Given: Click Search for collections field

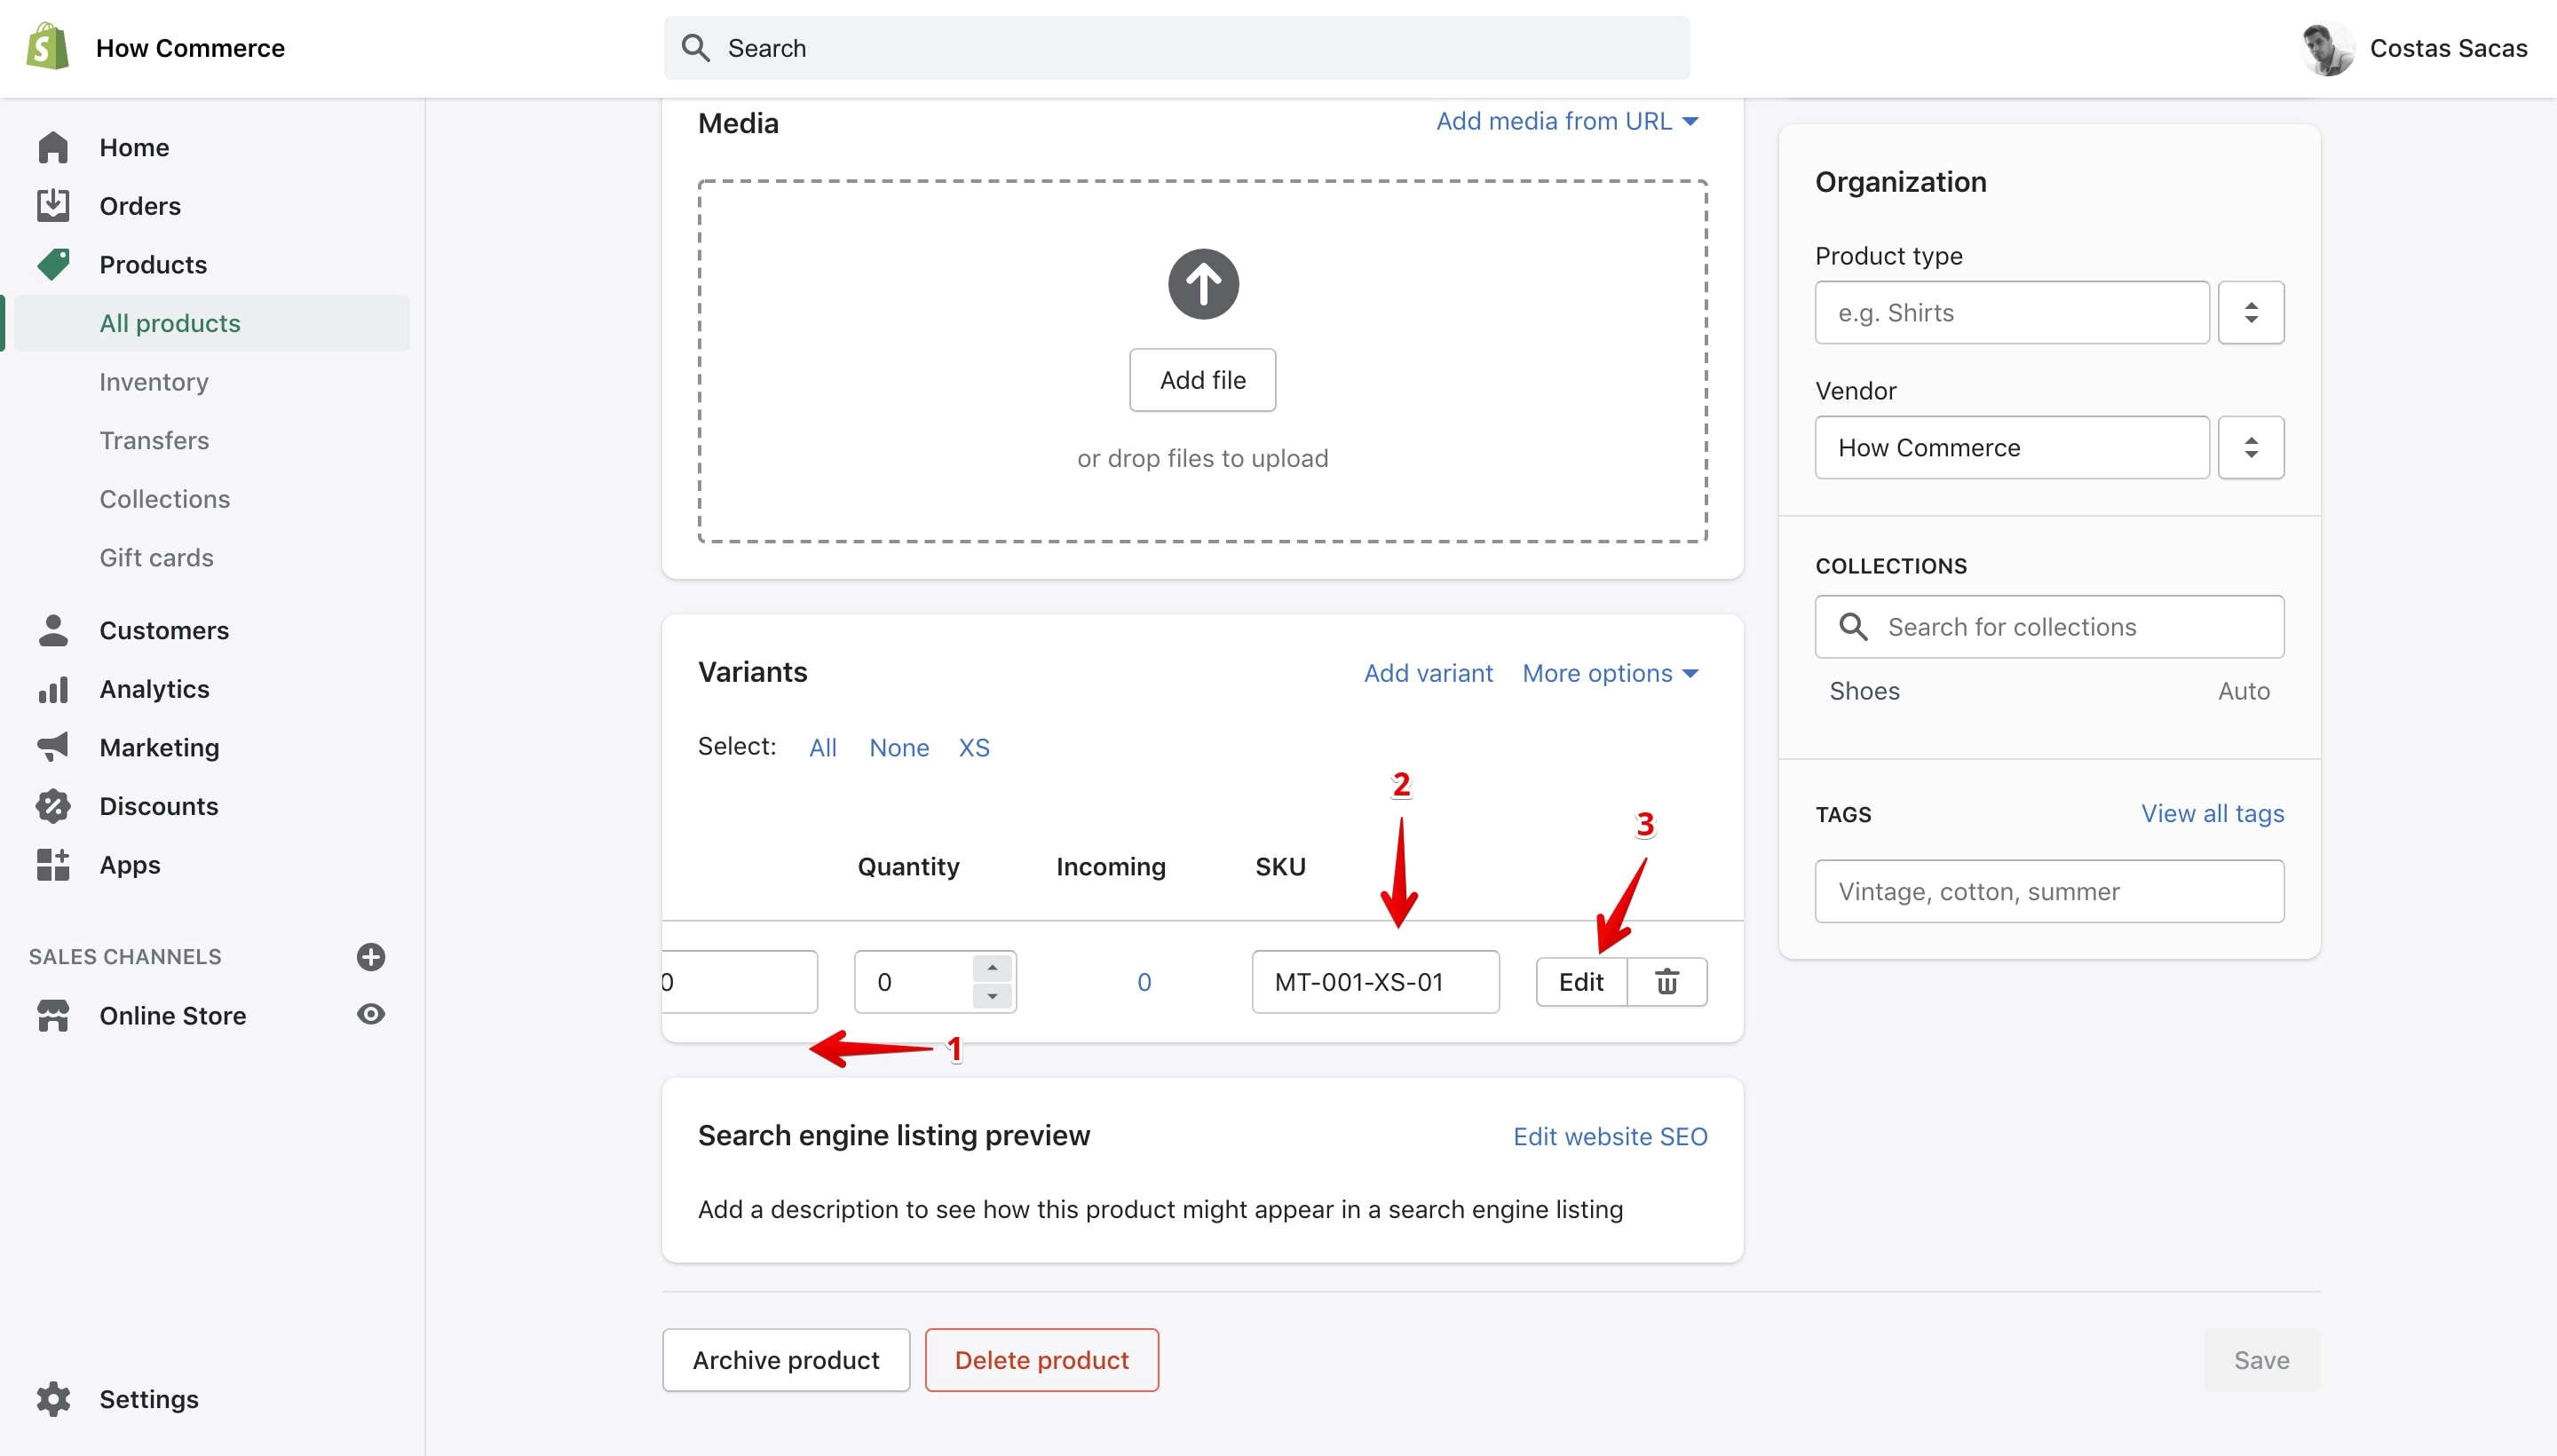Looking at the screenshot, I should (2049, 627).
